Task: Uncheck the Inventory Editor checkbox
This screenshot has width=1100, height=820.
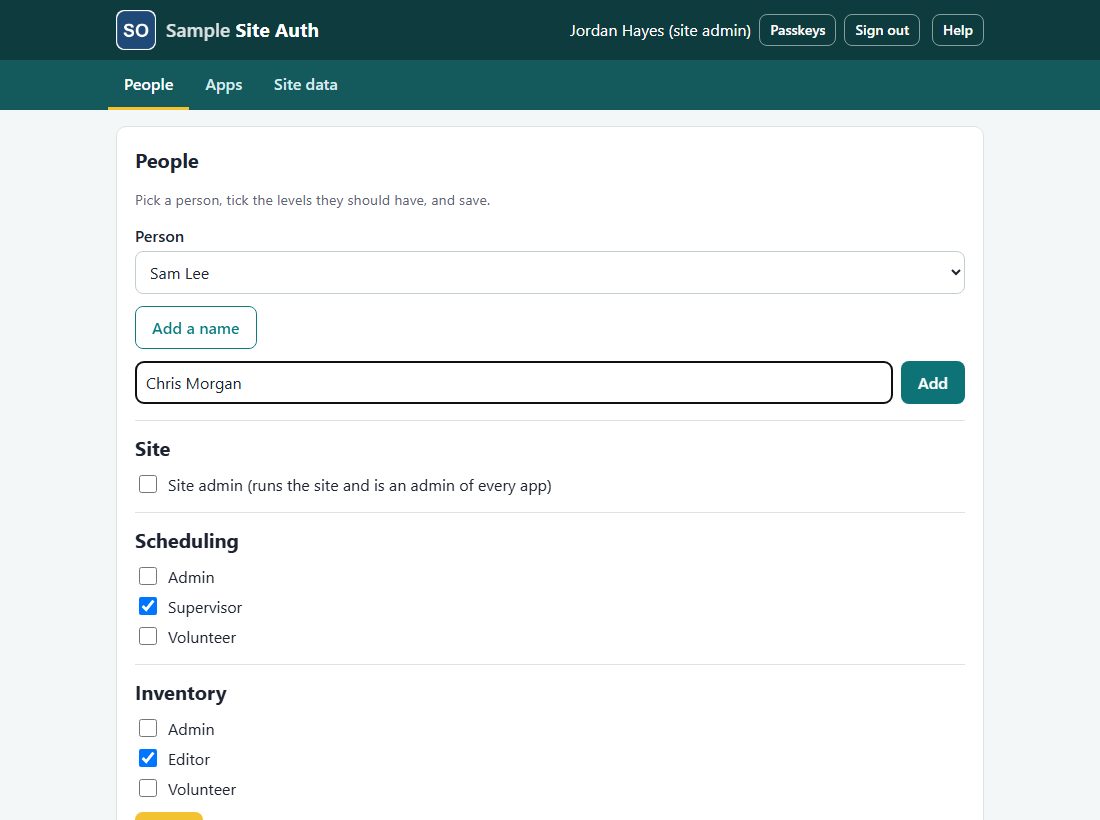Action: point(148,758)
